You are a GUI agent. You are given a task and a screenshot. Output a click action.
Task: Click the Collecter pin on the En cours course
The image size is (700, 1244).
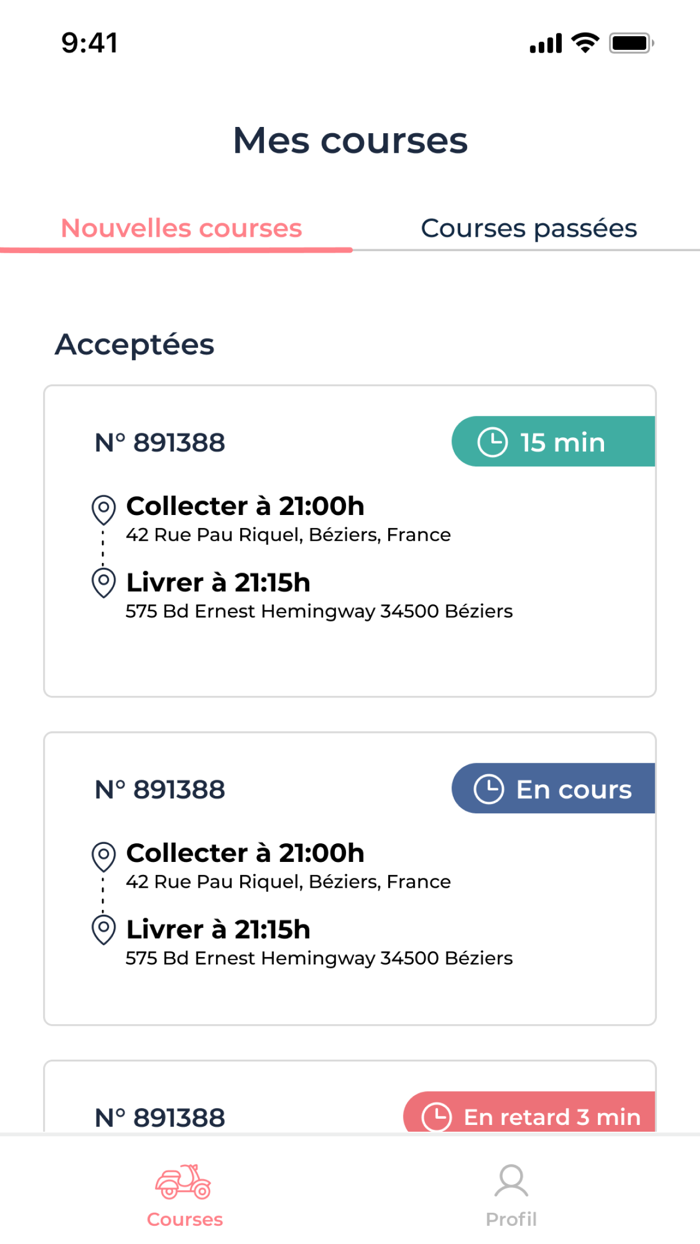click(103, 857)
